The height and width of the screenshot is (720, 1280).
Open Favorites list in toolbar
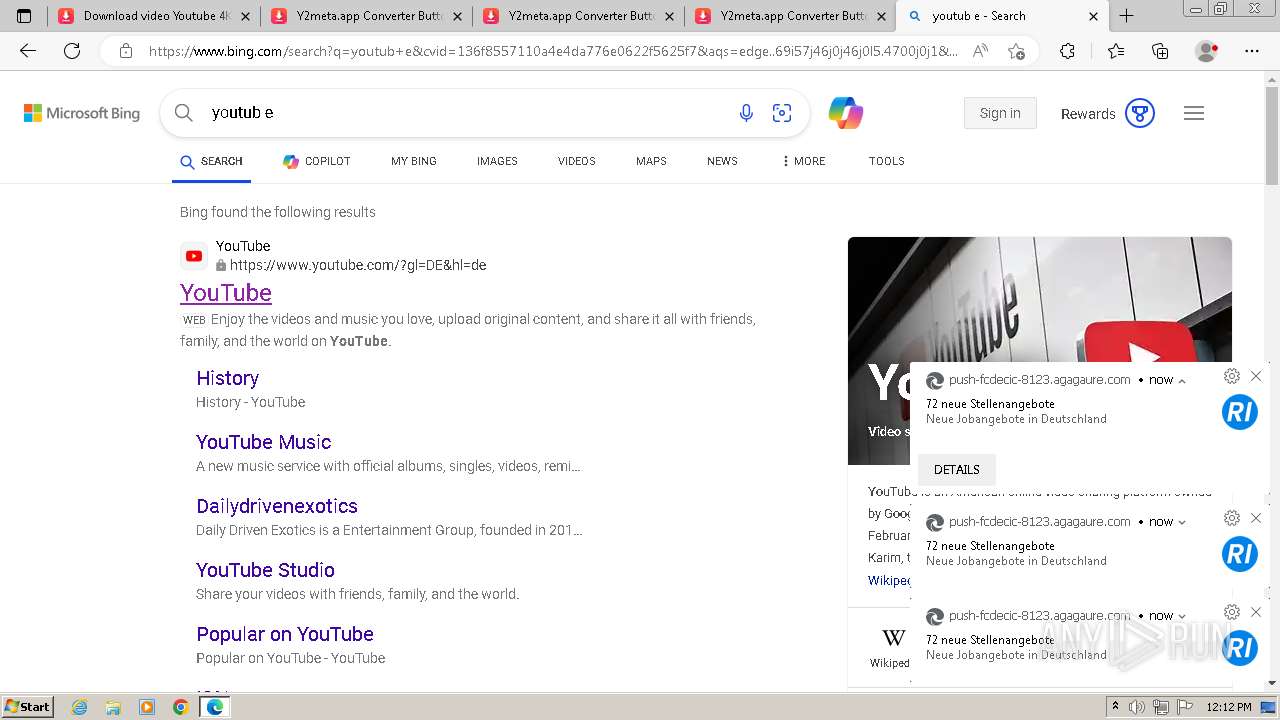click(x=1116, y=51)
